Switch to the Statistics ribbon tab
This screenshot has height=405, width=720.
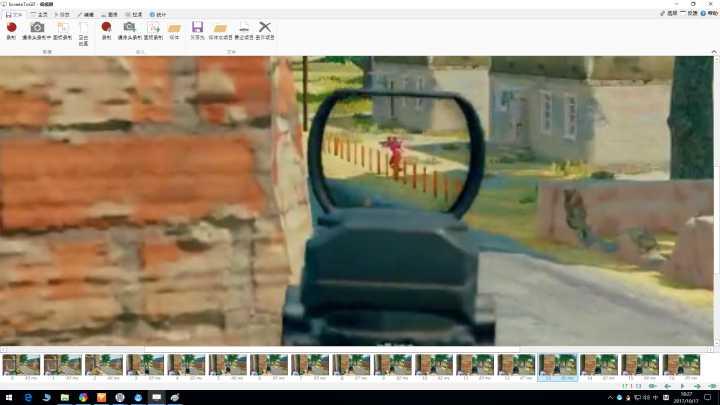(x=158, y=15)
